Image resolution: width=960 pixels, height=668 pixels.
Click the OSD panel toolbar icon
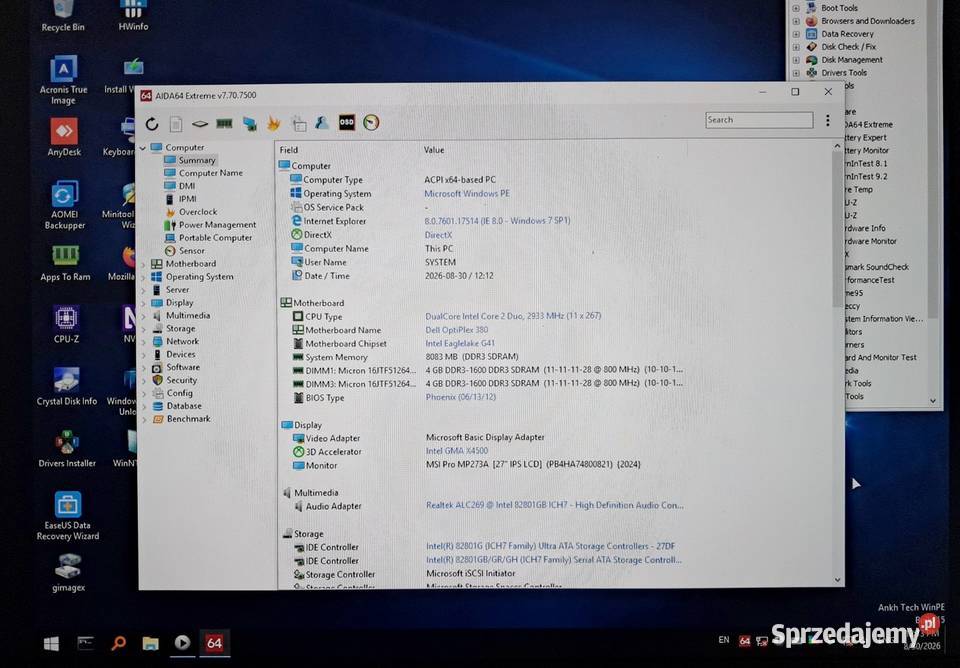tap(347, 122)
